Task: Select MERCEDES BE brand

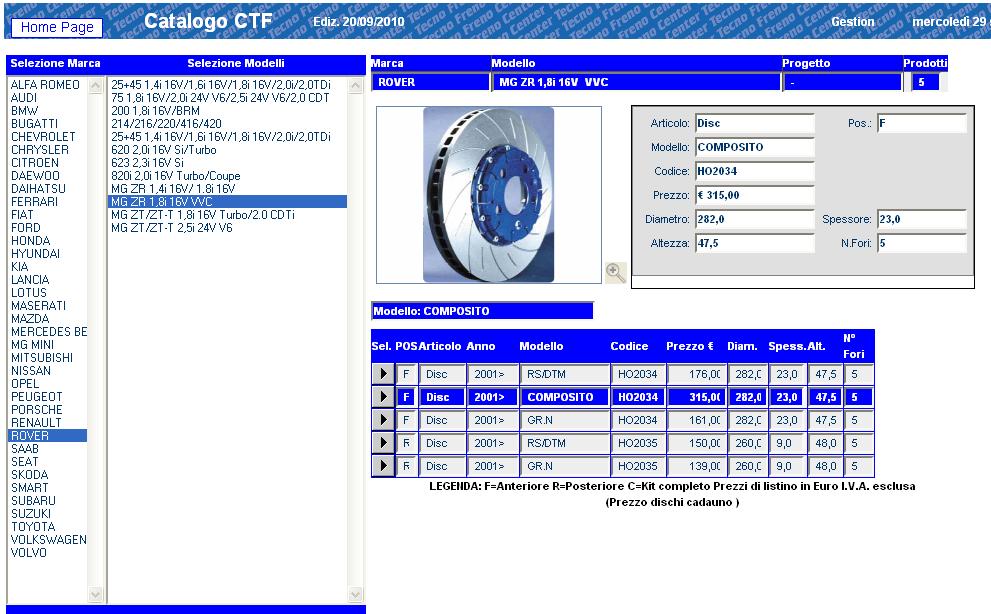Action: click(49, 332)
